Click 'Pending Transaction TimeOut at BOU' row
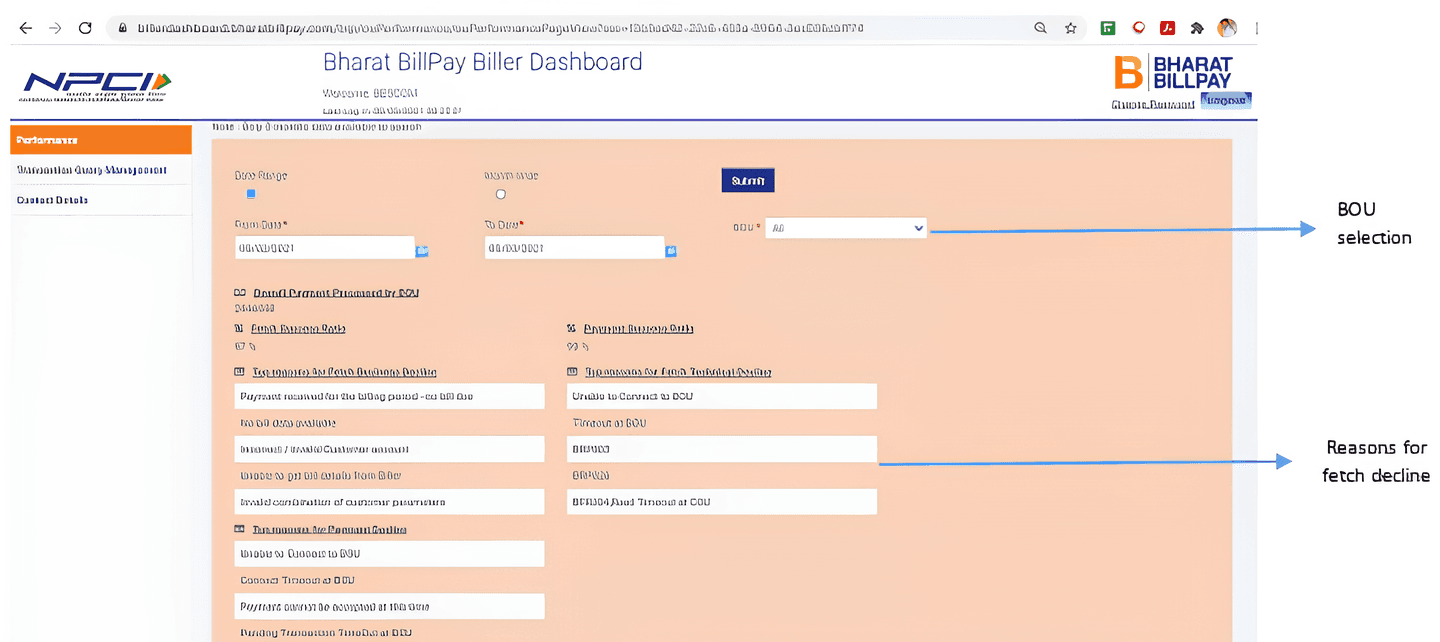The width and height of the screenshot is (1440, 642). [x=390, y=633]
